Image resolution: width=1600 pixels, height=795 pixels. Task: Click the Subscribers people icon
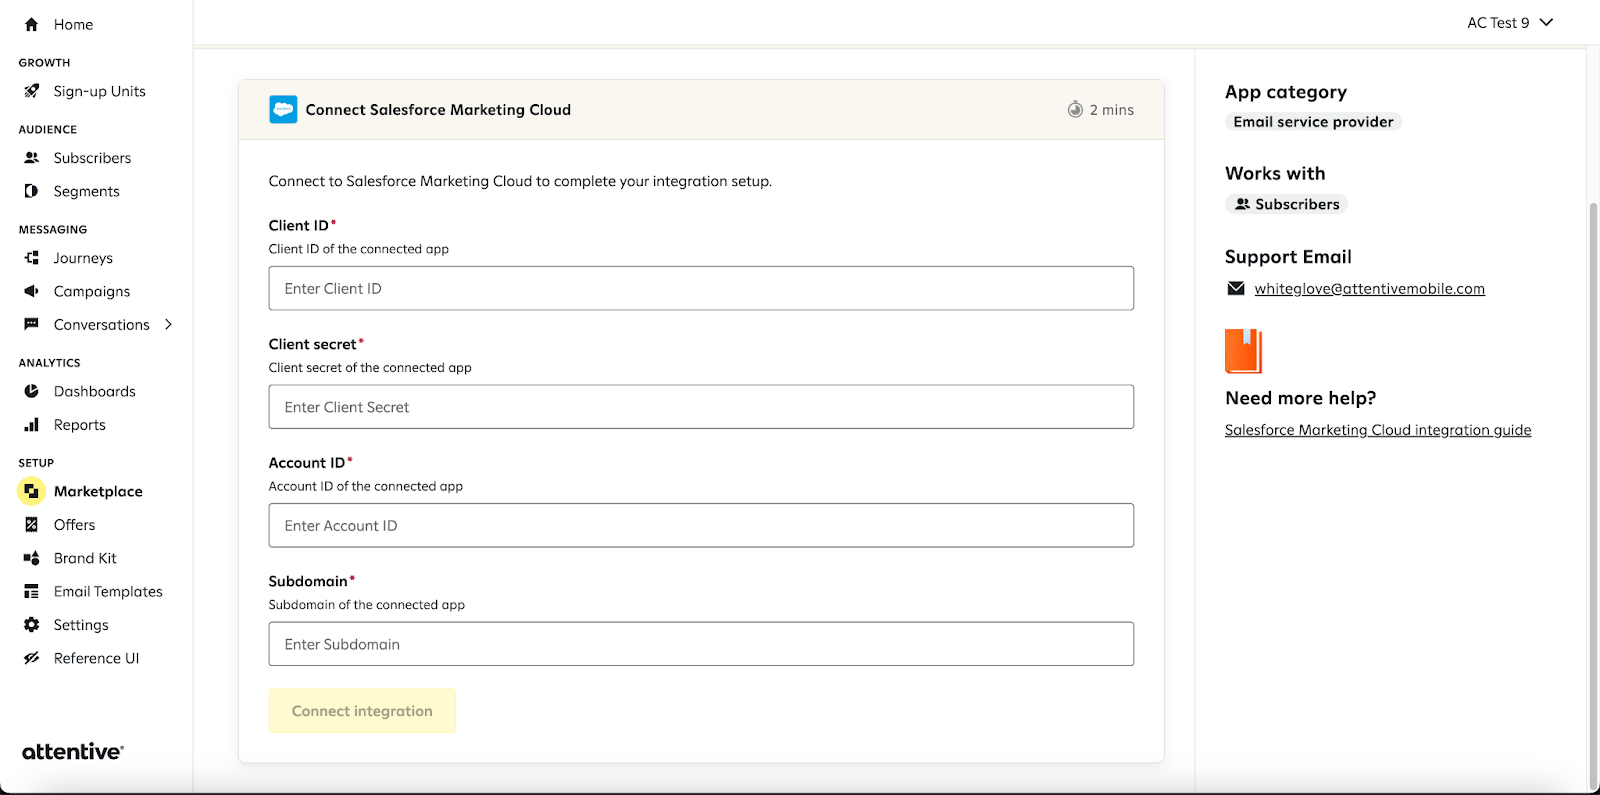pyautogui.click(x=32, y=158)
